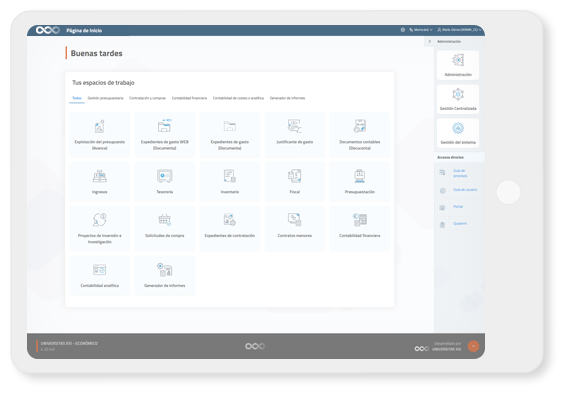Image resolution: width=564 pixels, height=394 pixels.
Task: Open the Contabilidad financiera tile icon
Action: 360,219
